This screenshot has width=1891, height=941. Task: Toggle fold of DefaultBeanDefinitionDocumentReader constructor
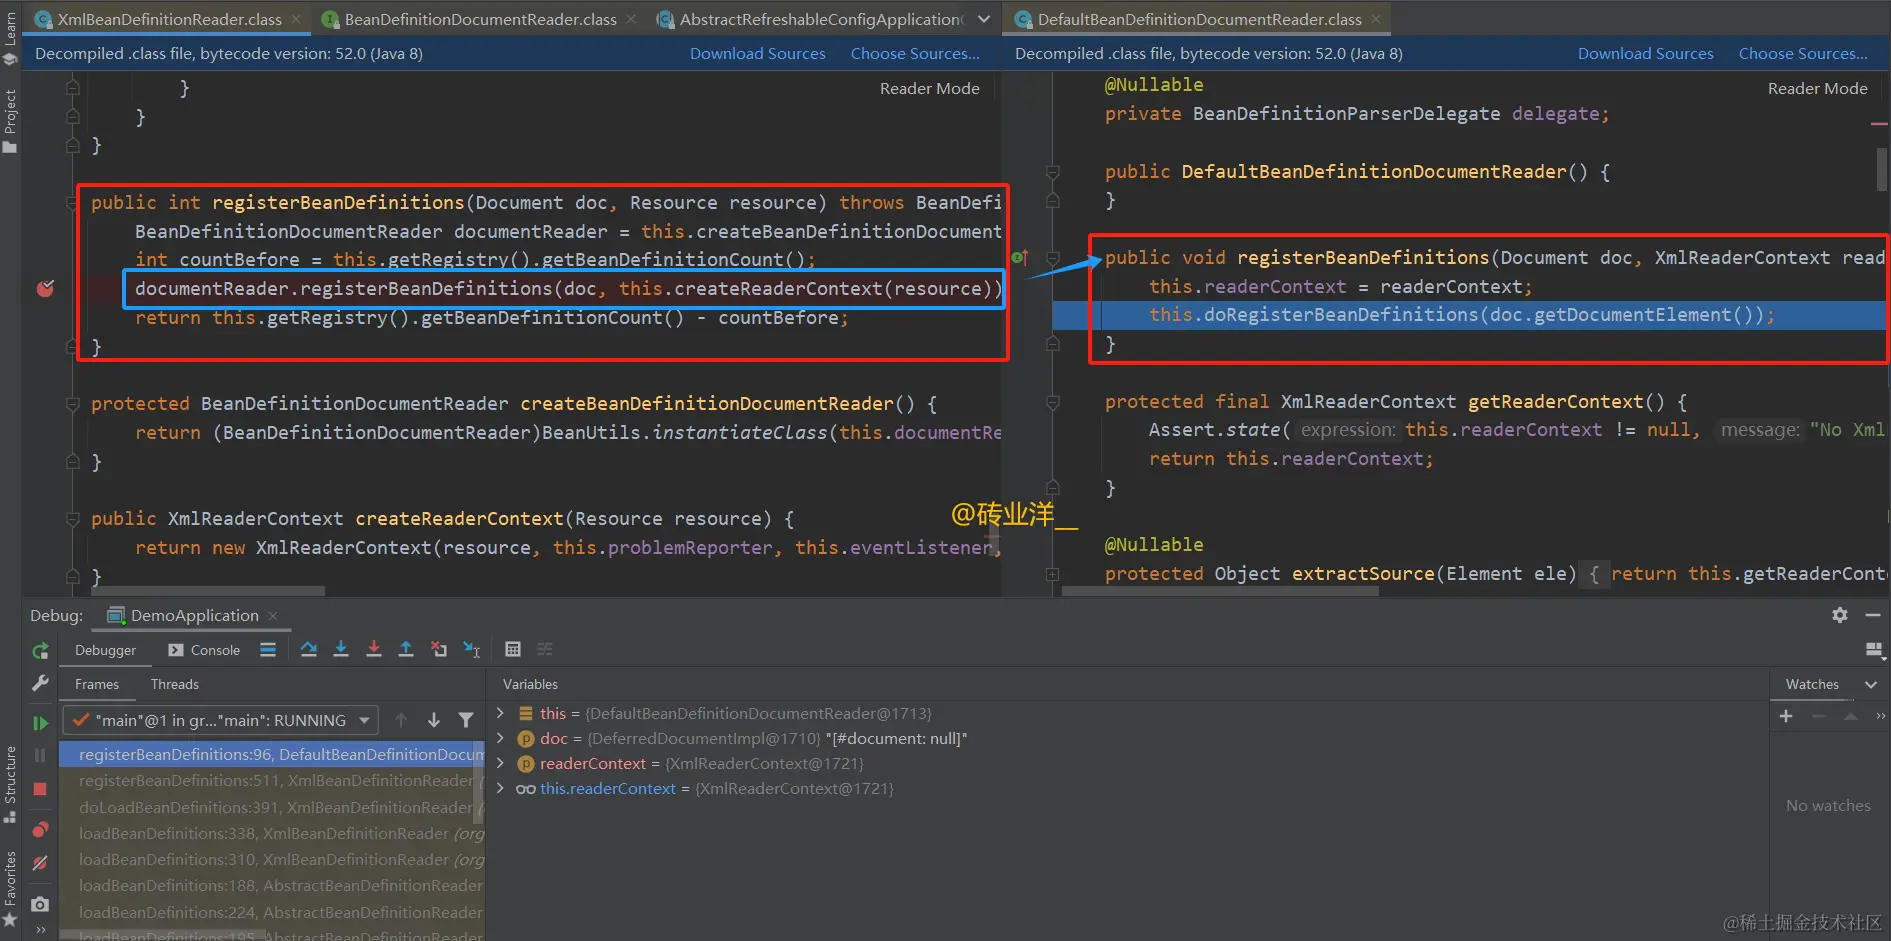pyautogui.click(x=1052, y=172)
